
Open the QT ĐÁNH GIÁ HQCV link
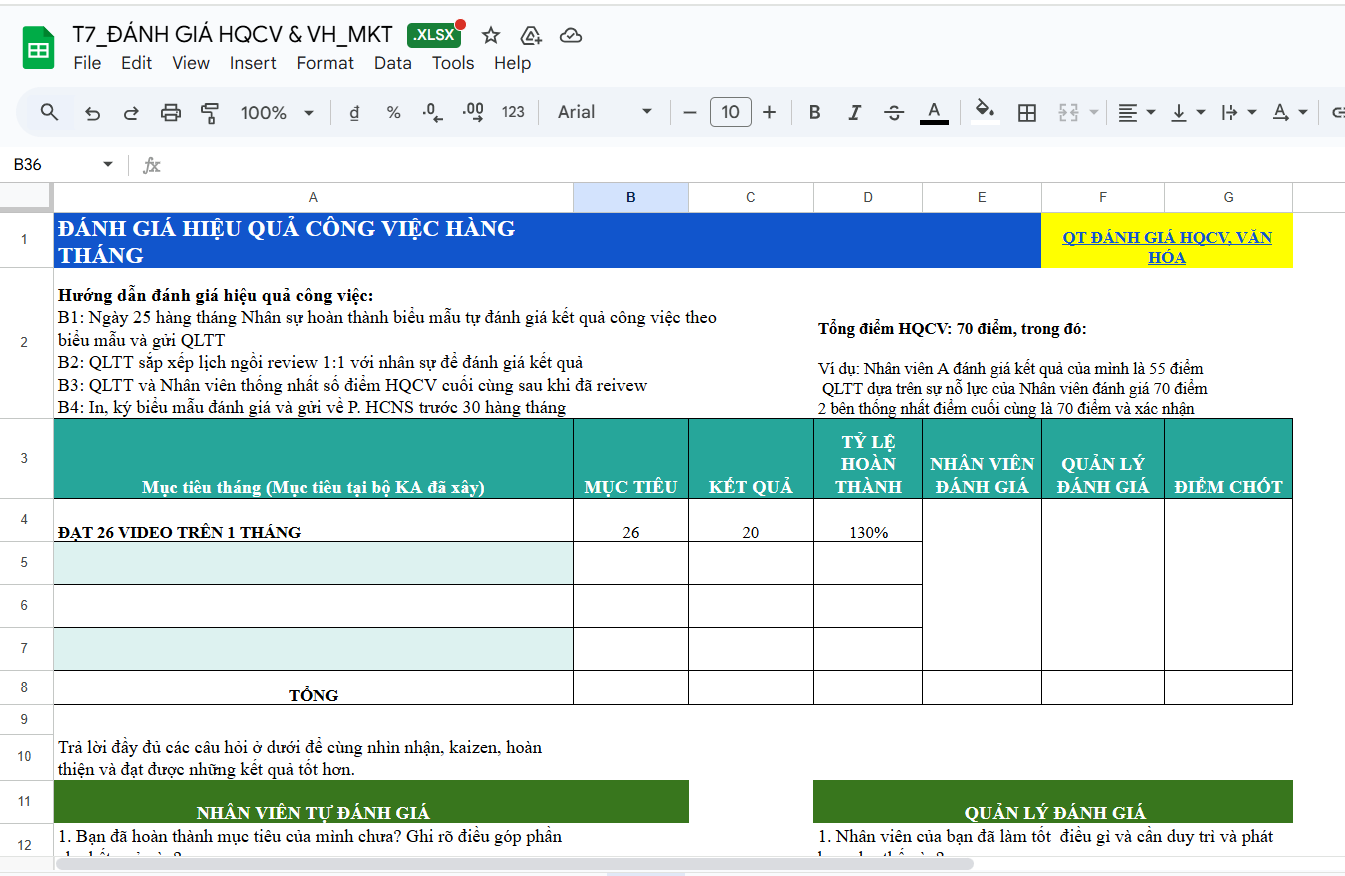(x=1166, y=247)
